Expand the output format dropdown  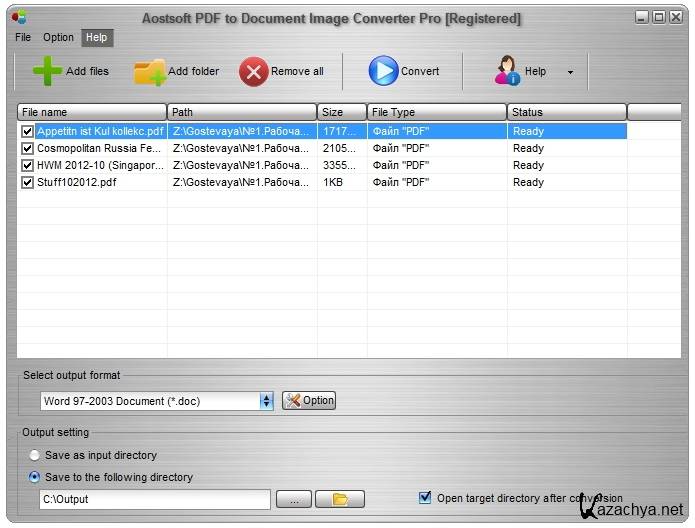pos(266,401)
